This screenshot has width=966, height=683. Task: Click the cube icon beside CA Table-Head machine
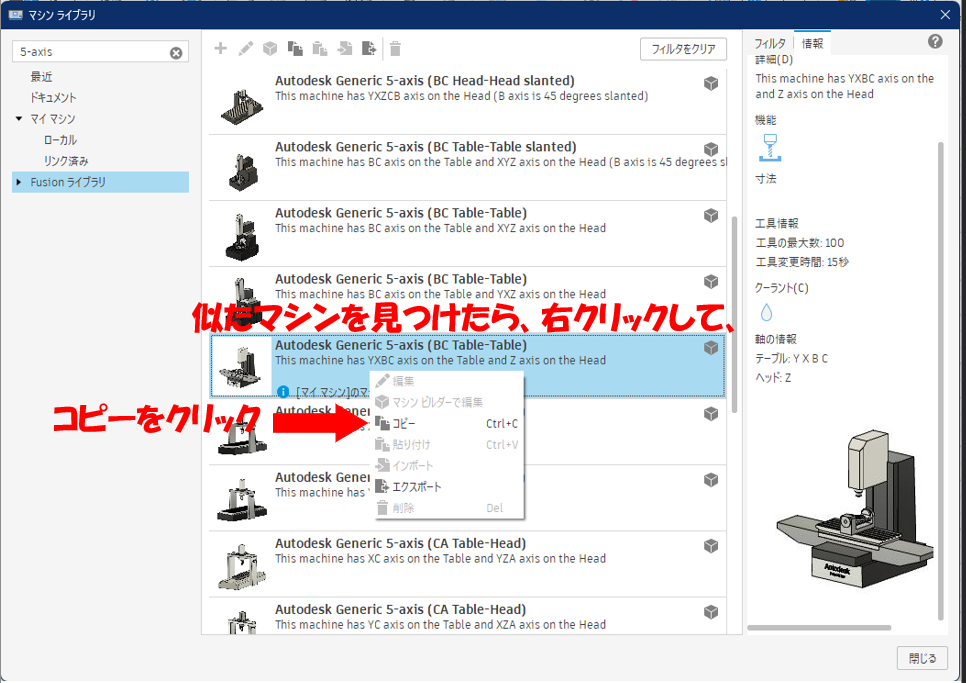pyautogui.click(x=711, y=546)
